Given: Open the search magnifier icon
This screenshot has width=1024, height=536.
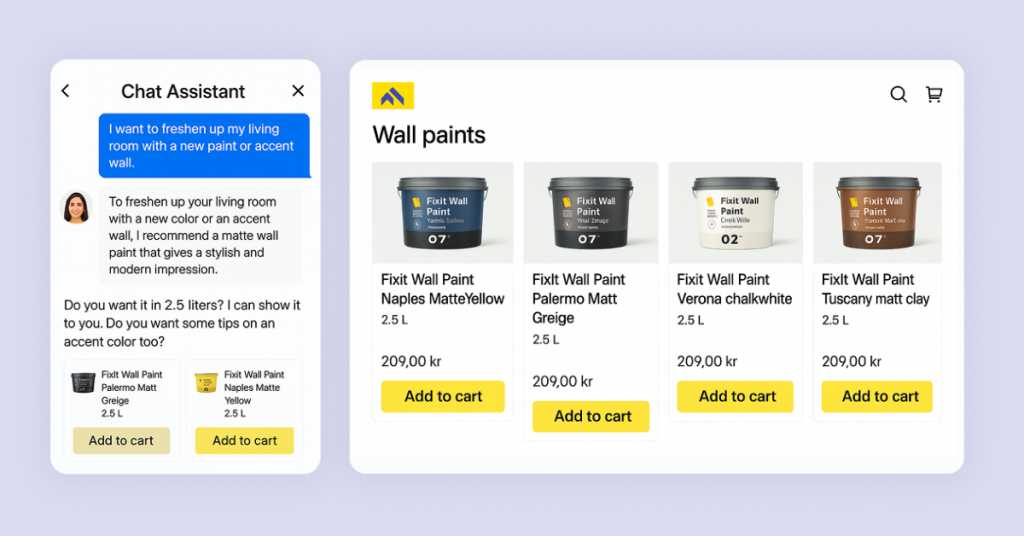Looking at the screenshot, I should [x=899, y=95].
